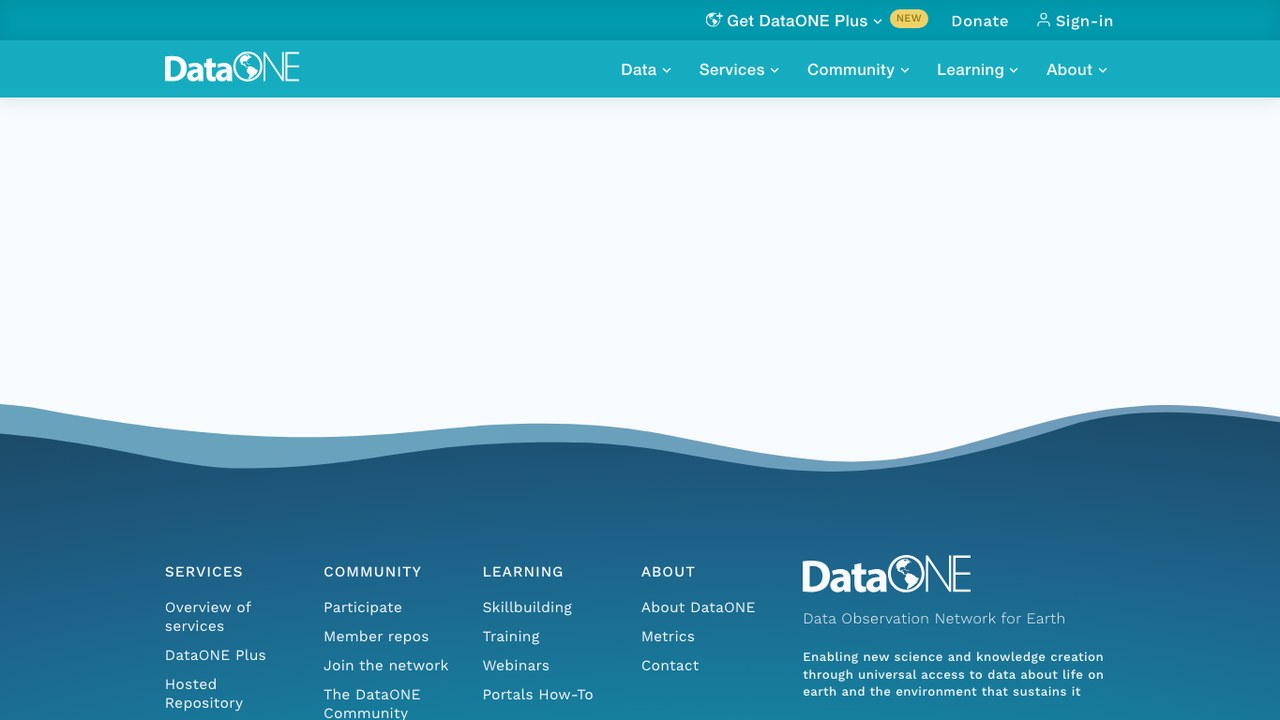Open the Learning navigation menu
Screen dimensions: 1280x720
977,70
